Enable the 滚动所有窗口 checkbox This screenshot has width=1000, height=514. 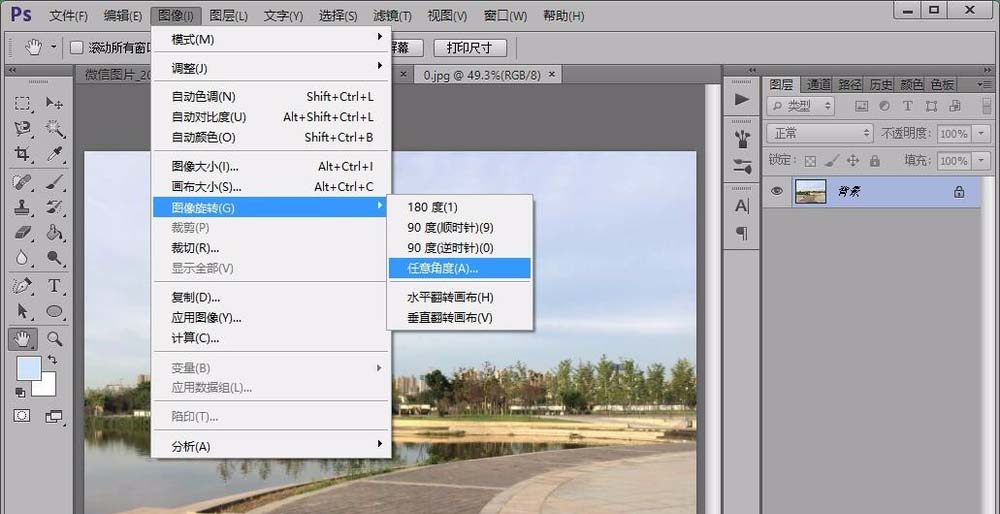(x=77, y=48)
